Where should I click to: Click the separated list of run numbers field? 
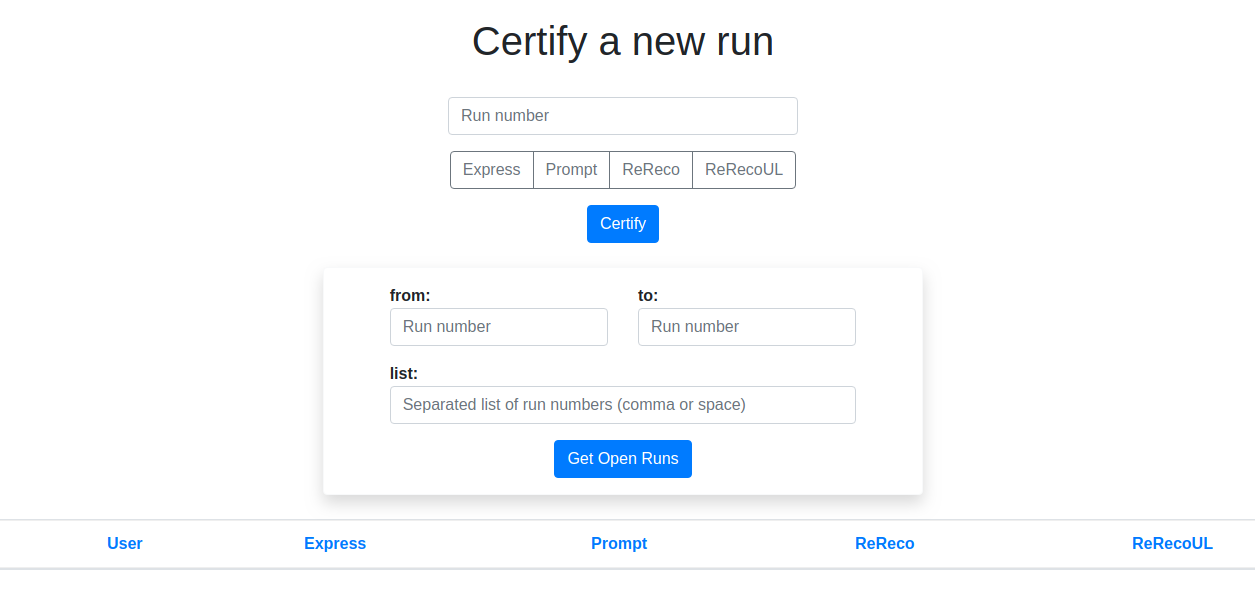[x=623, y=405]
